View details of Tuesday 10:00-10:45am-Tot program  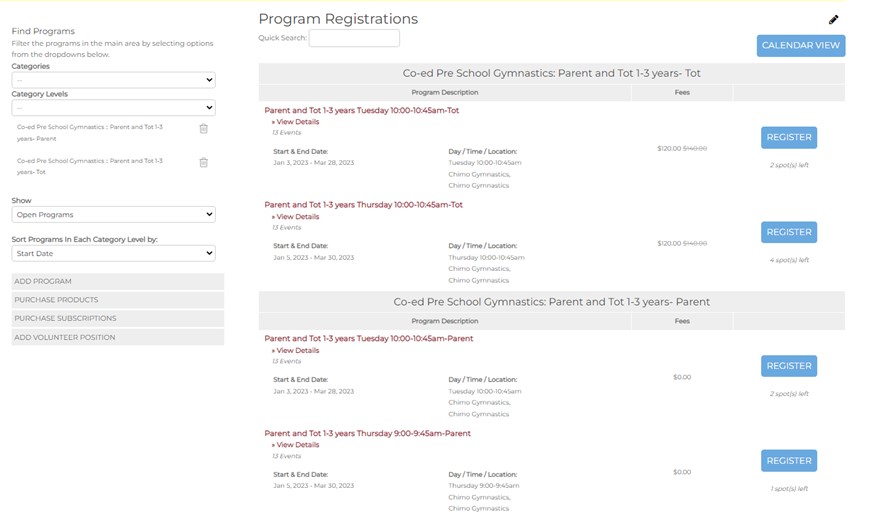[296, 122]
